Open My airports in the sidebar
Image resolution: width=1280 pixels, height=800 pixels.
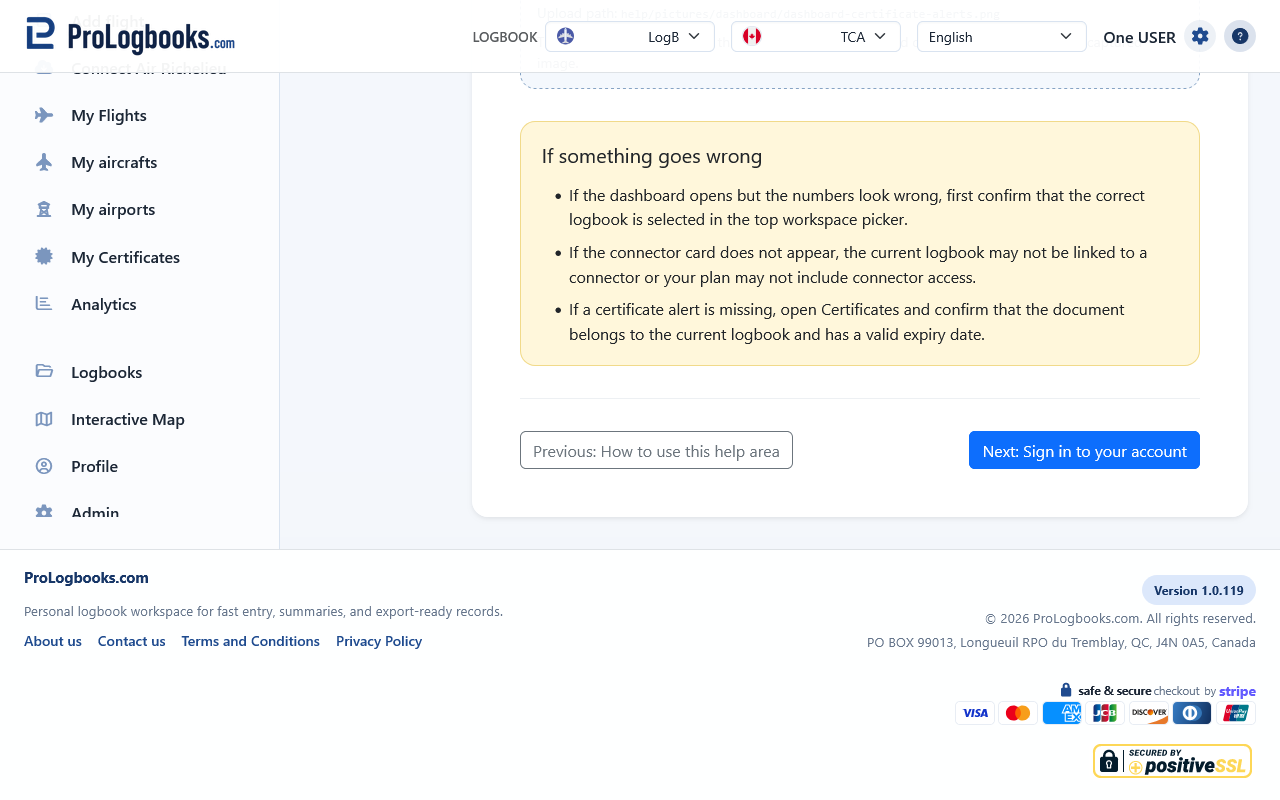pos(113,209)
